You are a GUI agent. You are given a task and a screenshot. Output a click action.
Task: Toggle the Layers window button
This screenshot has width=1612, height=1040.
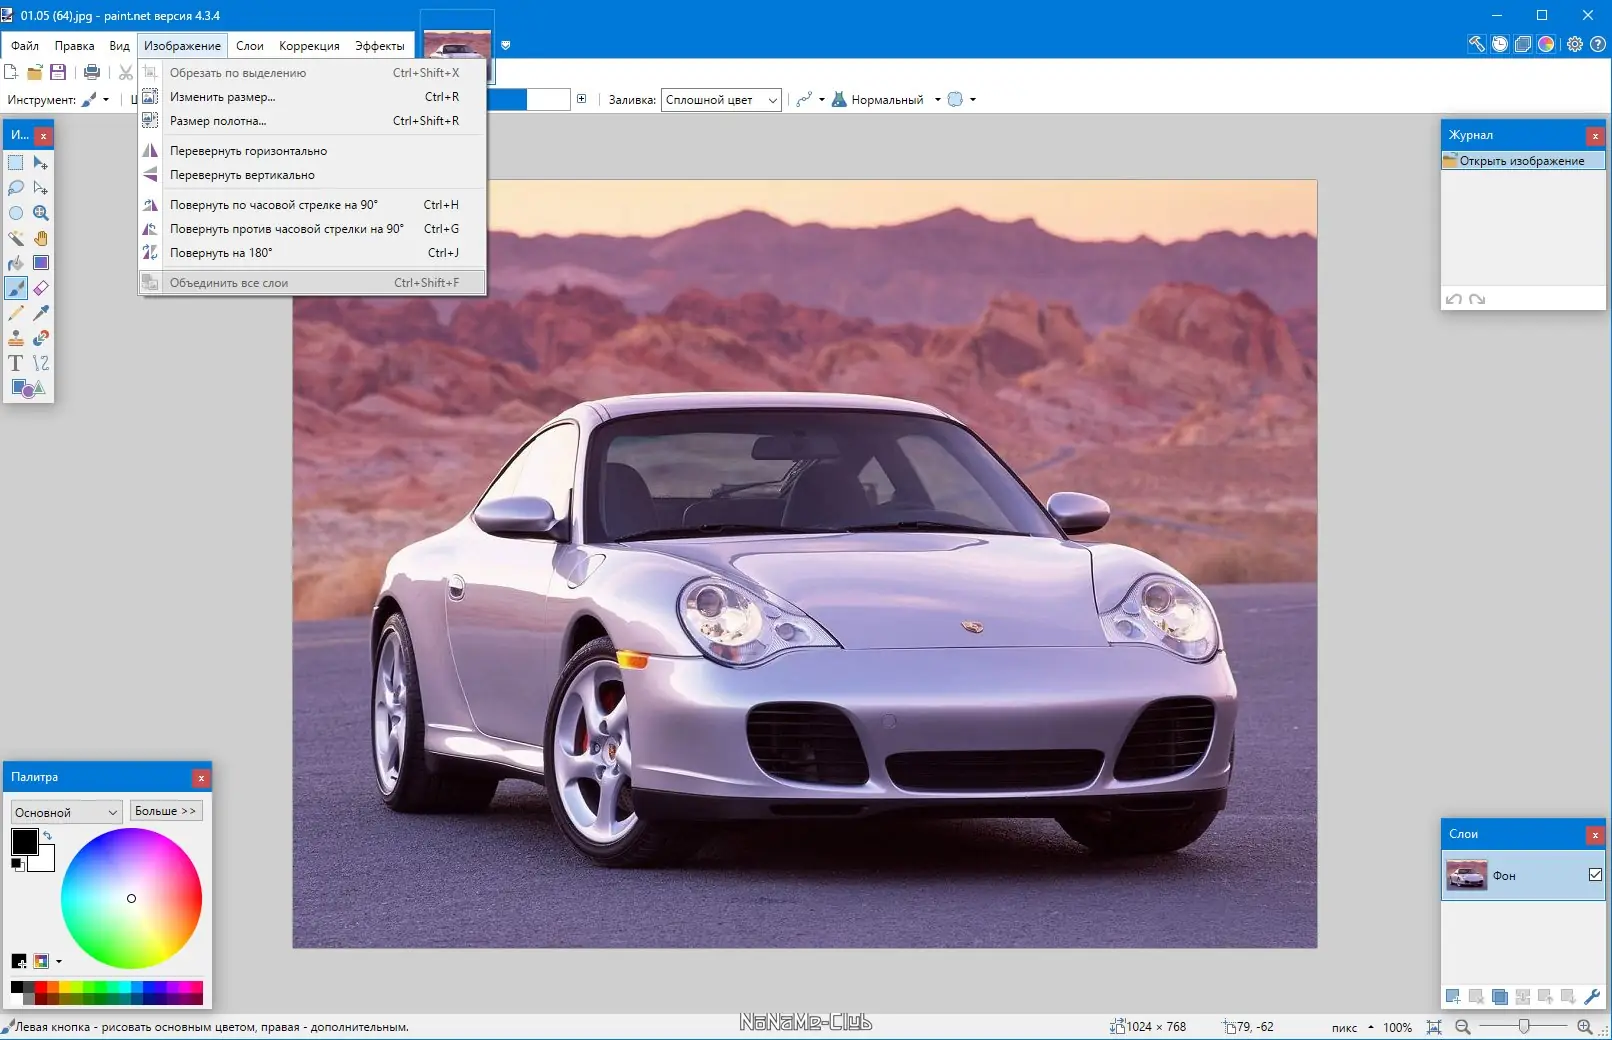pyautogui.click(x=1522, y=44)
